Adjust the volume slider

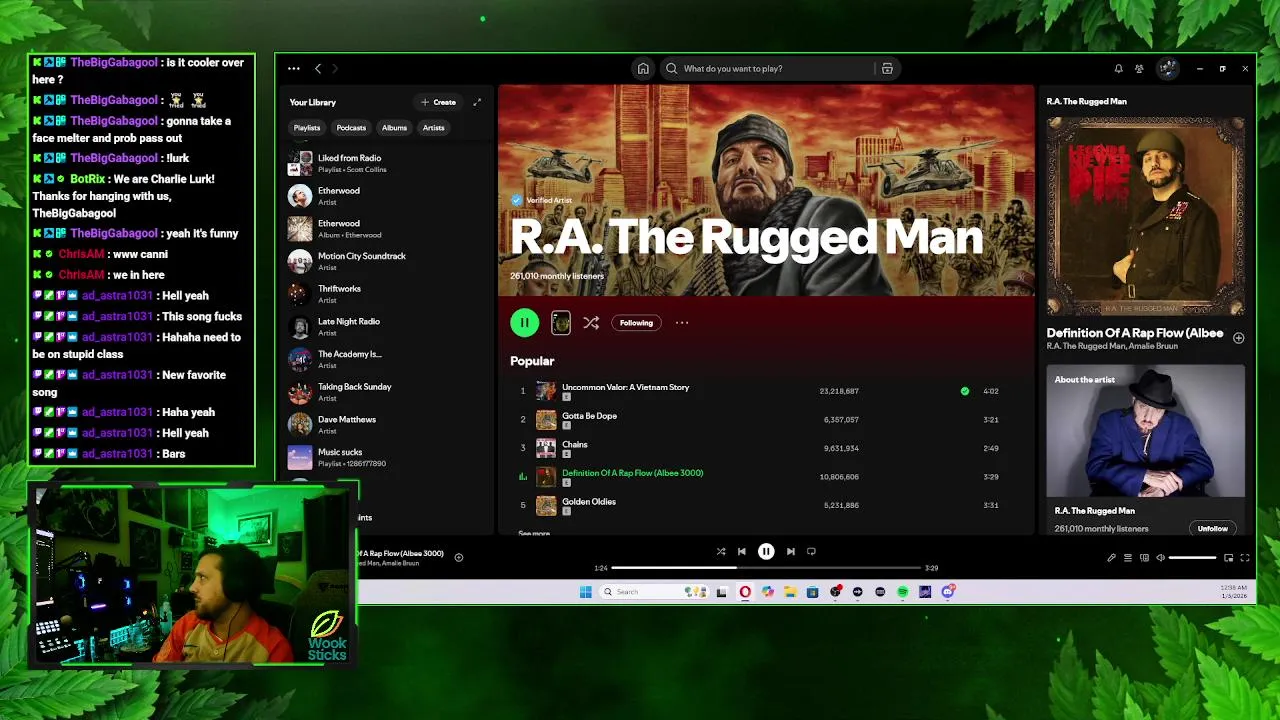[1192, 558]
